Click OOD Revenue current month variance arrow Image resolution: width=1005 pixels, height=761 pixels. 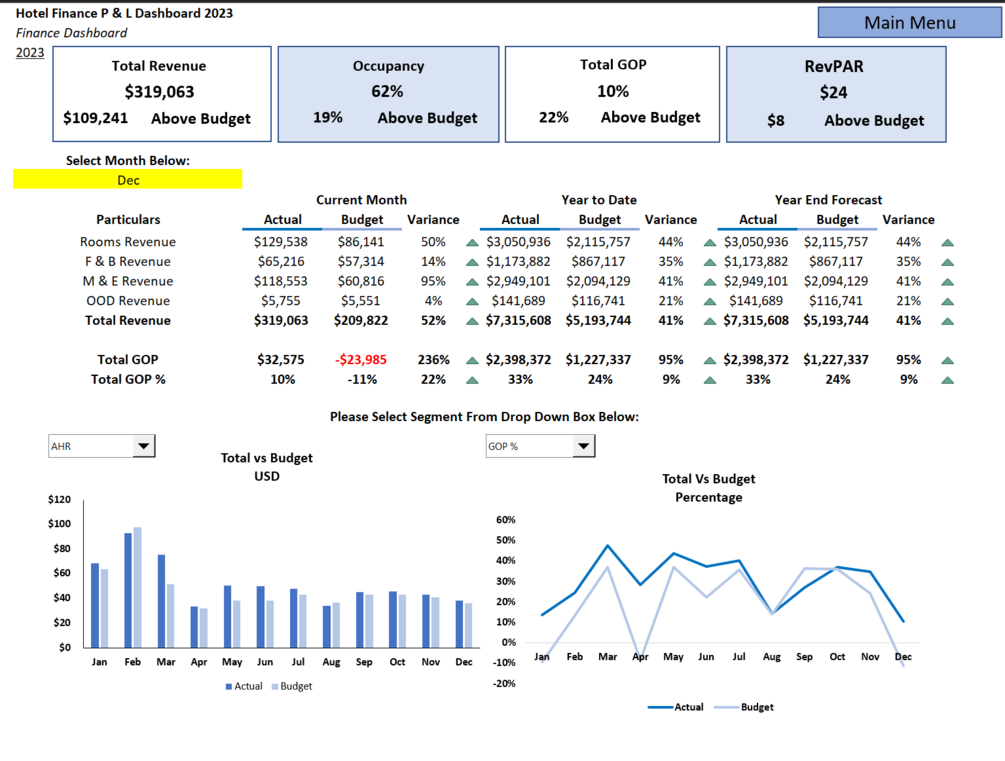pyautogui.click(x=472, y=301)
